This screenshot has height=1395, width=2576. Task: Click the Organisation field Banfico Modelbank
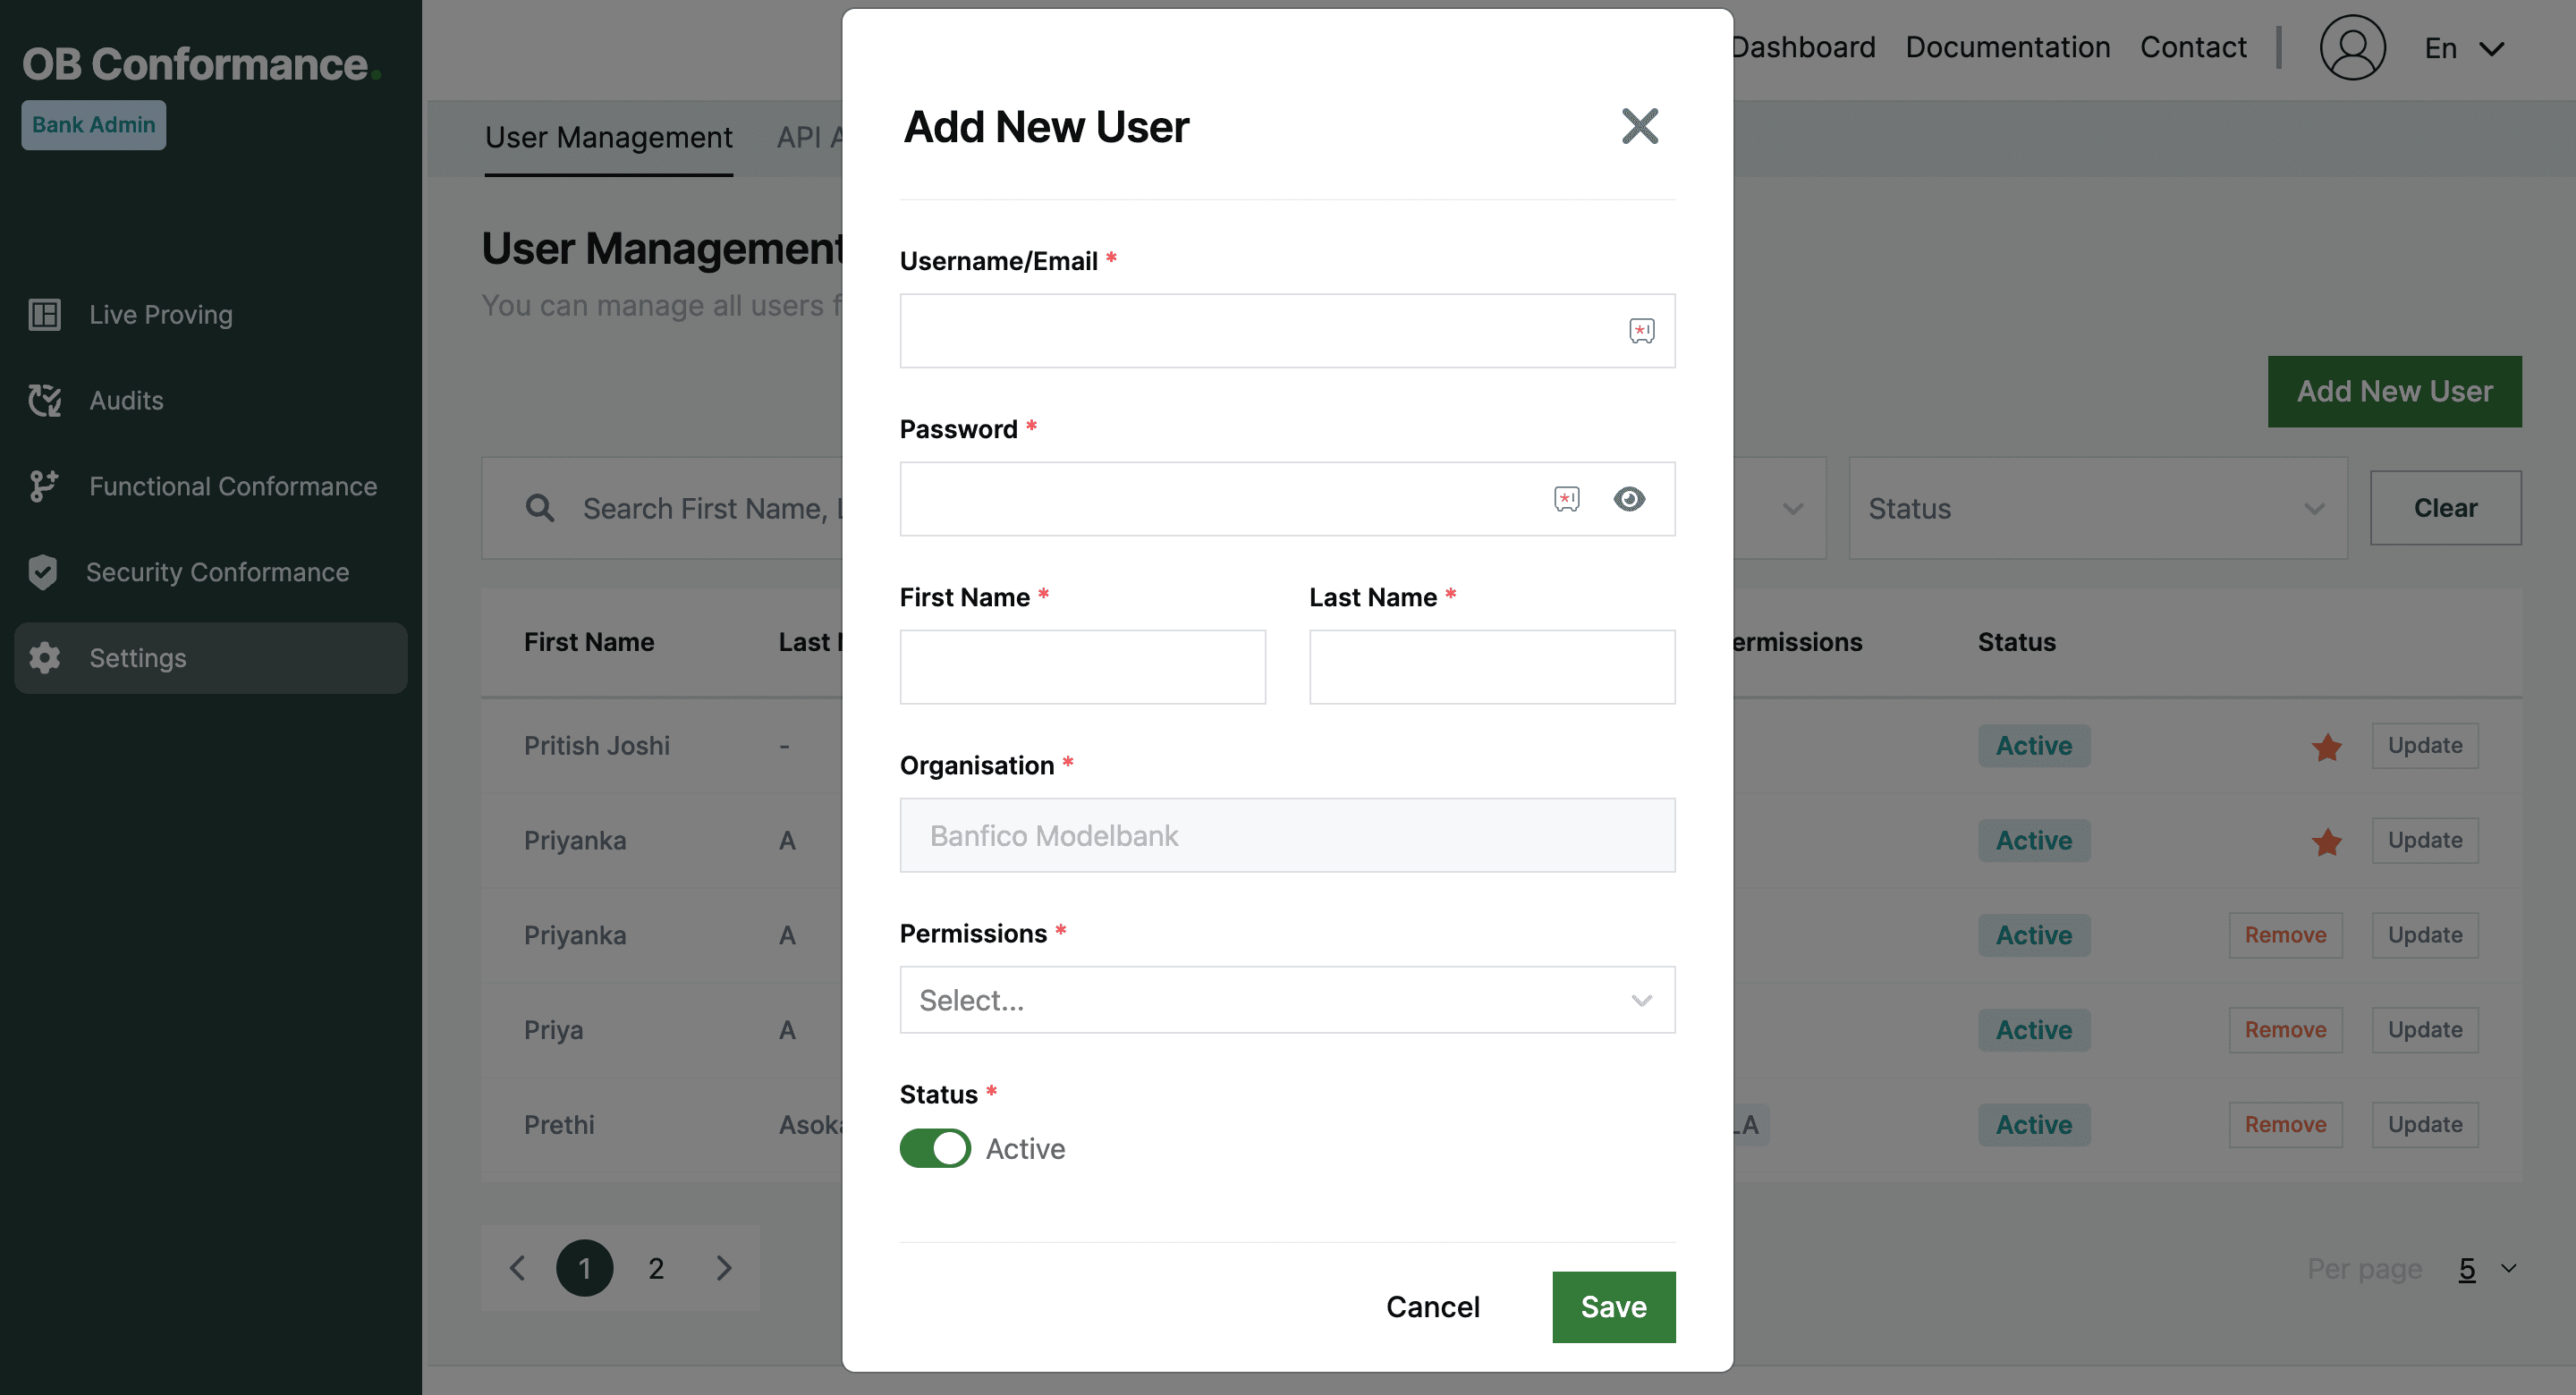[x=1287, y=835]
